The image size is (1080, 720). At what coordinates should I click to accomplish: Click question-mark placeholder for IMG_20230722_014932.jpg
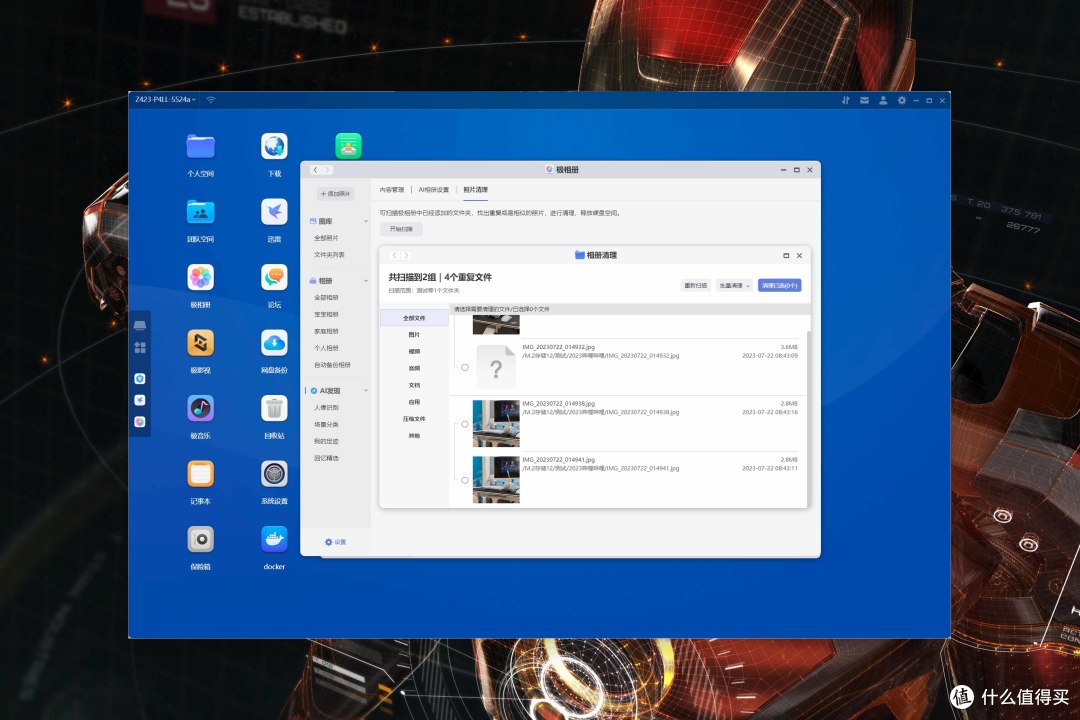496,368
